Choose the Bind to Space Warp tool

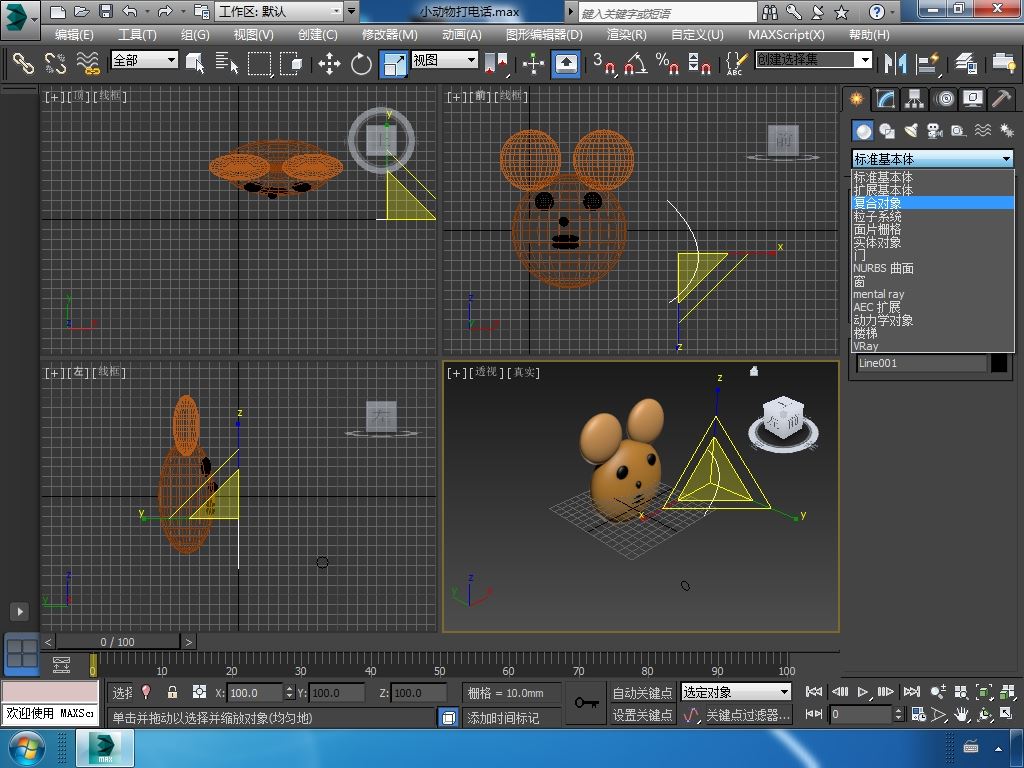tap(88, 63)
